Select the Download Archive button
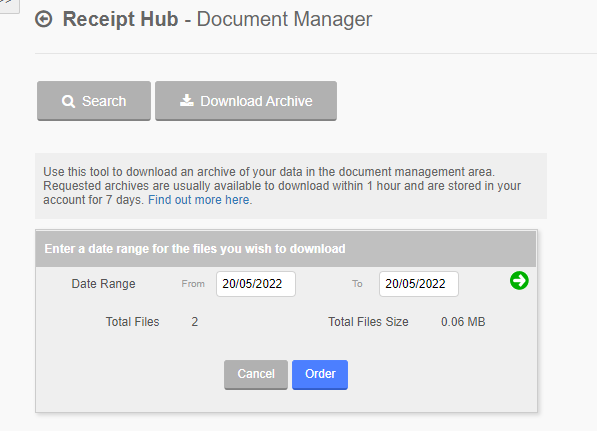 click(246, 101)
